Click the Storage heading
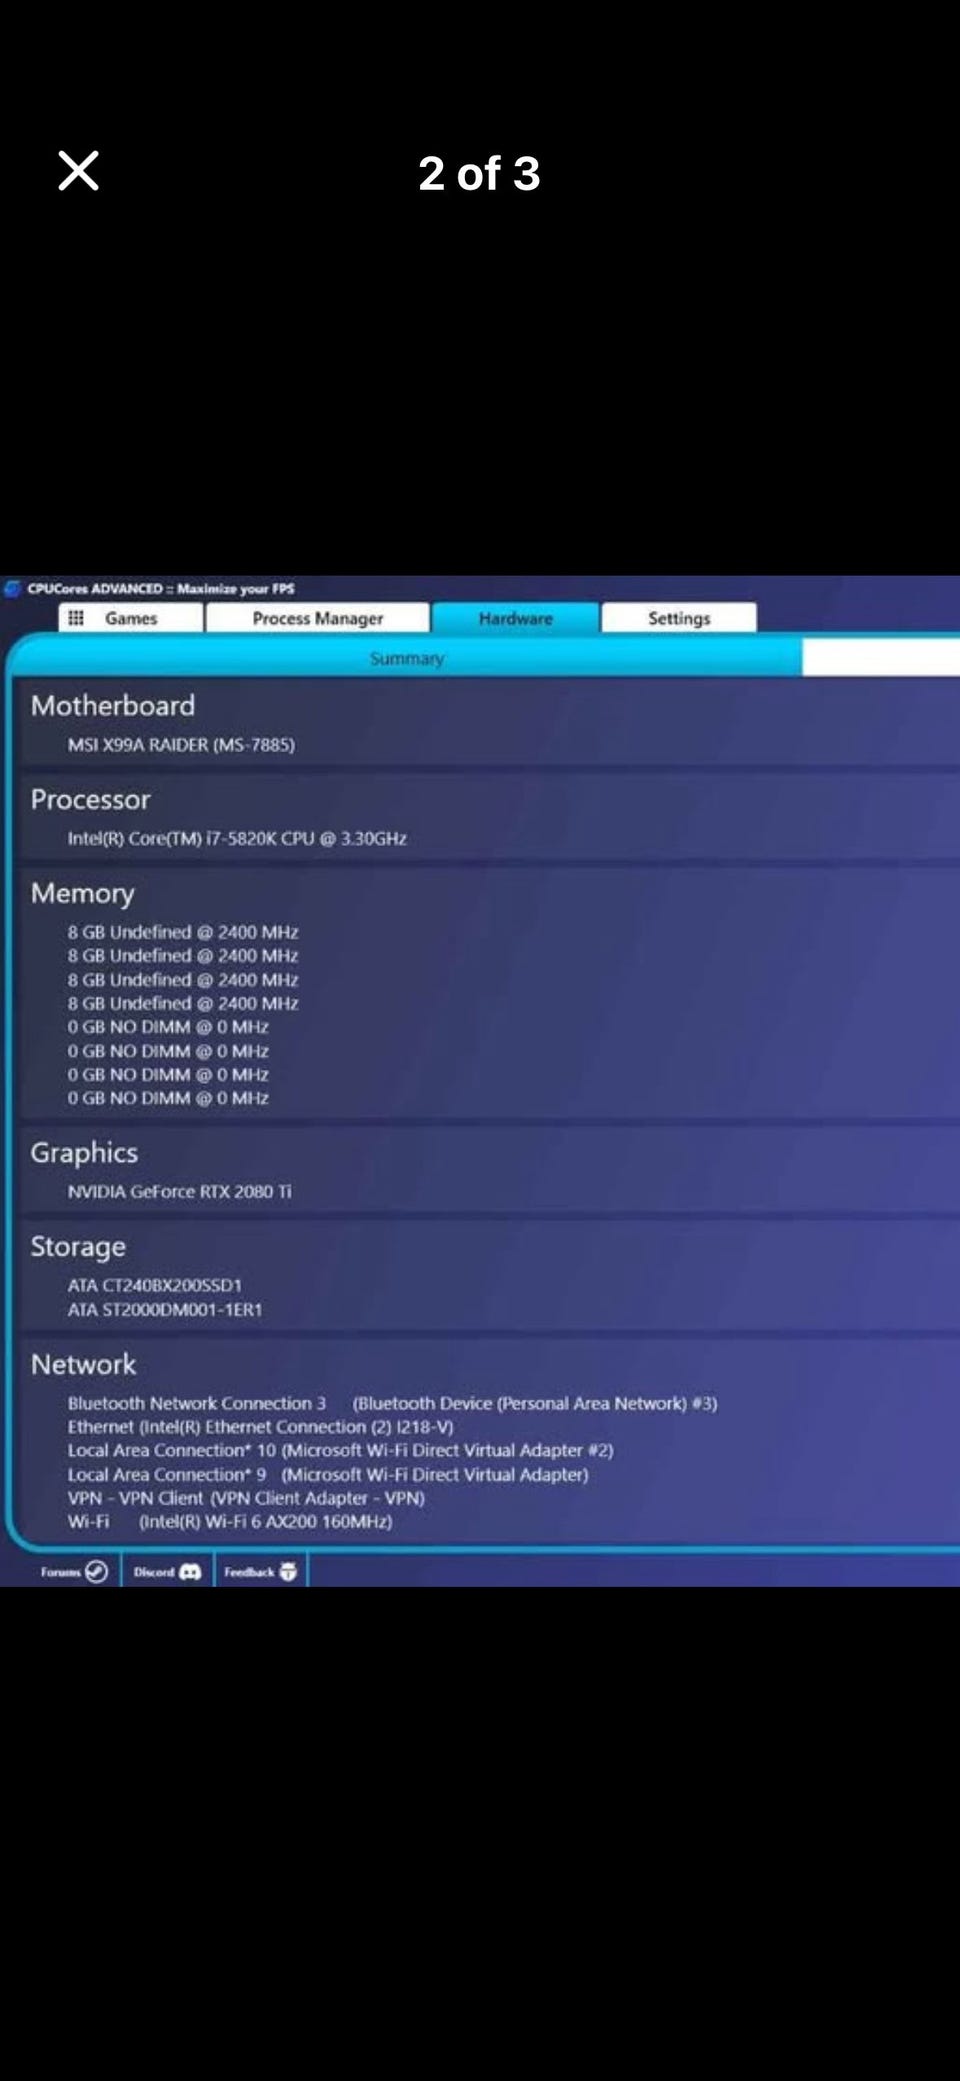Viewport: 960px width, 2081px height. point(78,1246)
